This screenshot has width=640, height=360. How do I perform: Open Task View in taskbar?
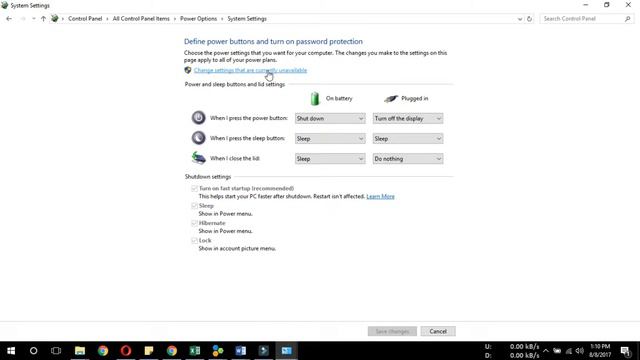[56, 351]
